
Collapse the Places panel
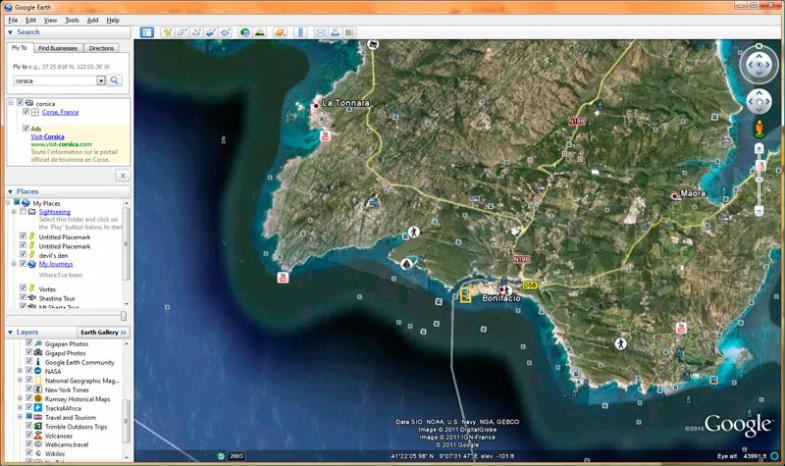coord(10,191)
